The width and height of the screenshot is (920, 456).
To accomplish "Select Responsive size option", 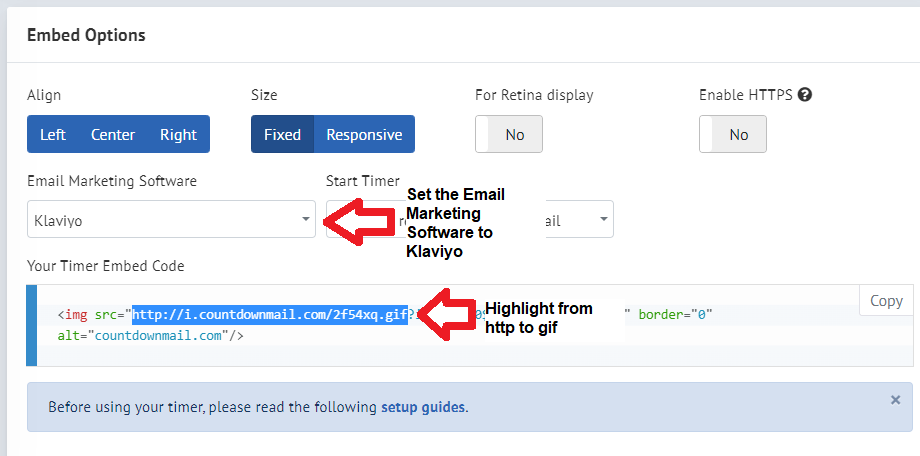I will [x=364, y=134].
